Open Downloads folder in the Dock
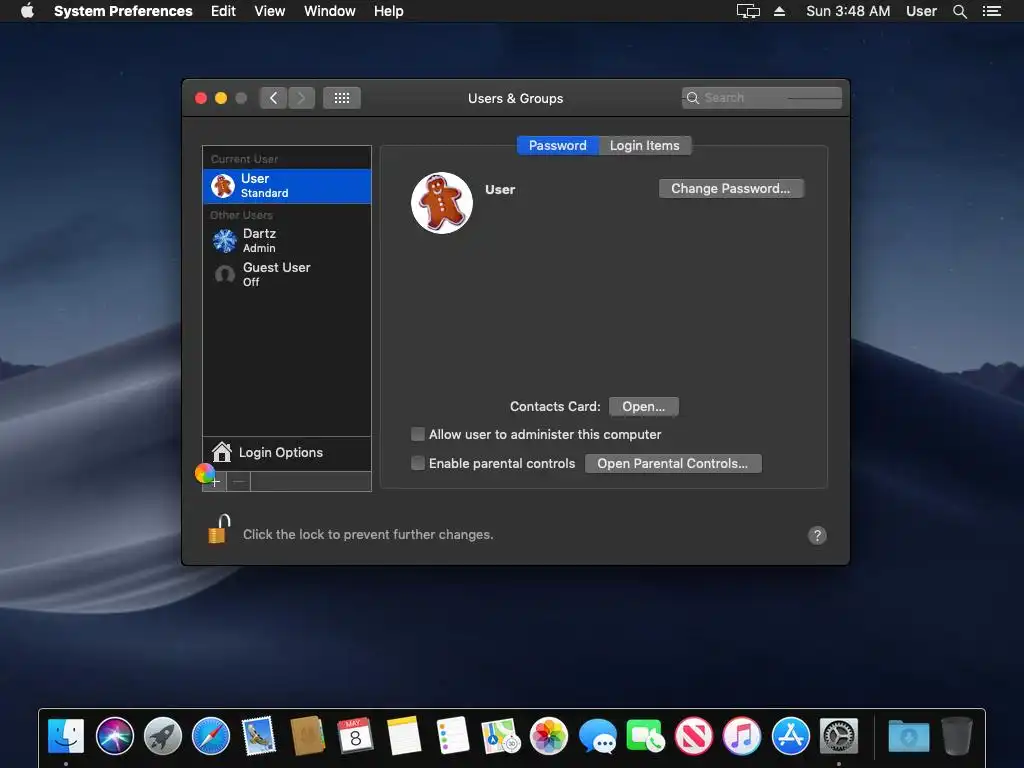Viewport: 1024px width, 768px height. (908, 736)
